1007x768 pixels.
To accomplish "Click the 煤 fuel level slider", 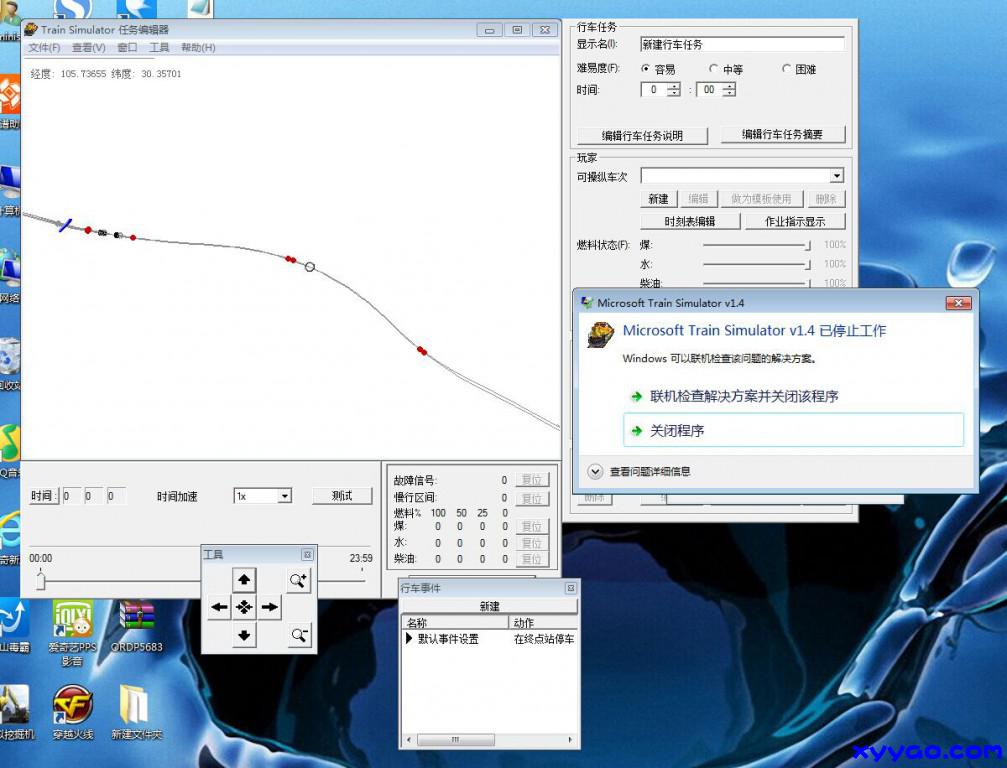I will [x=756, y=245].
